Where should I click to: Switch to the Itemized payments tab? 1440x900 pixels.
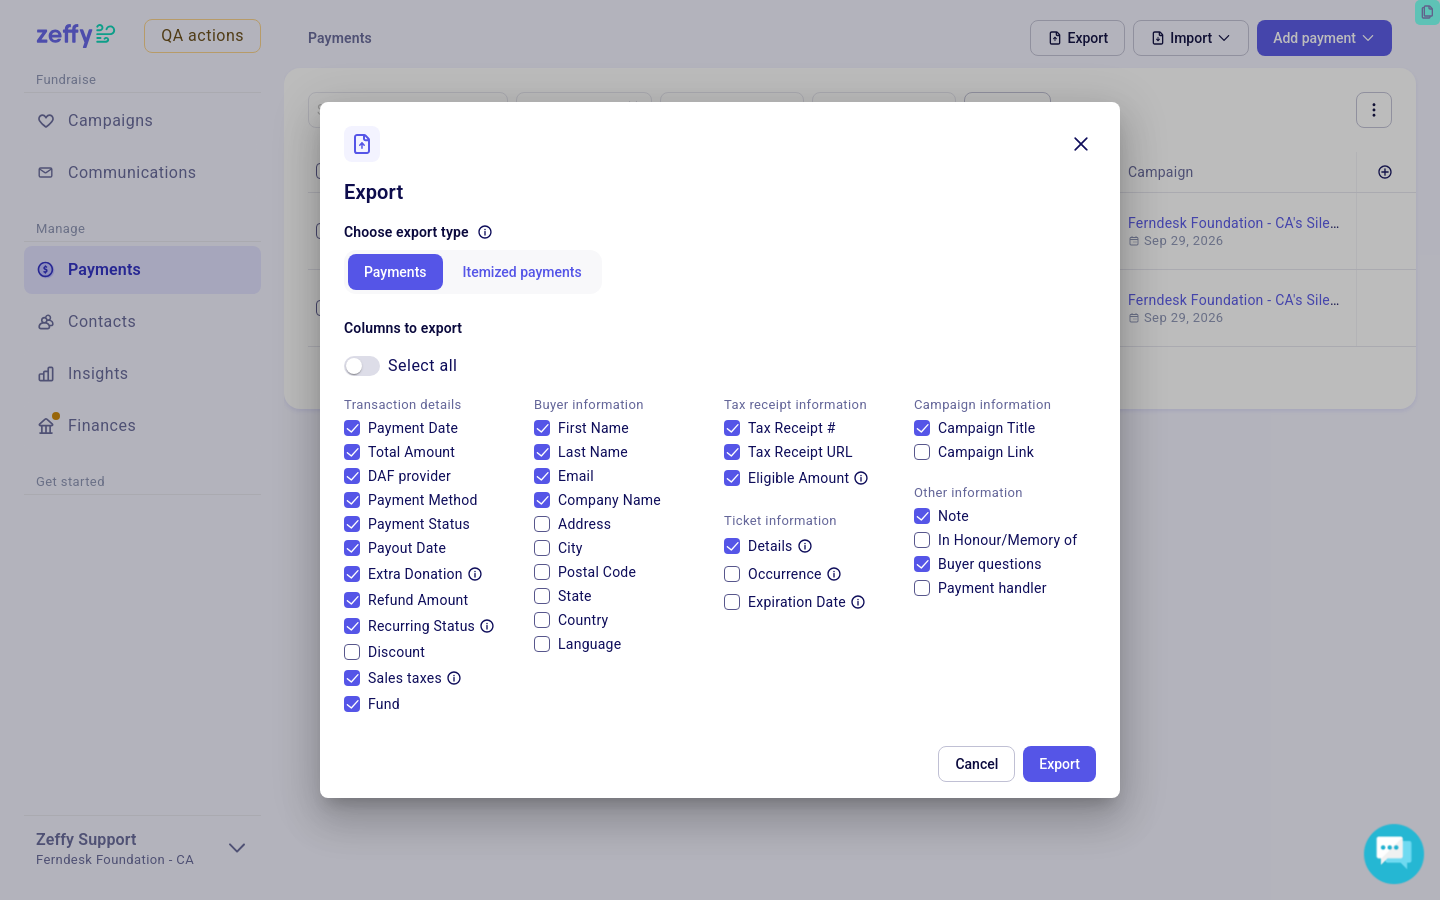pyautogui.click(x=522, y=272)
